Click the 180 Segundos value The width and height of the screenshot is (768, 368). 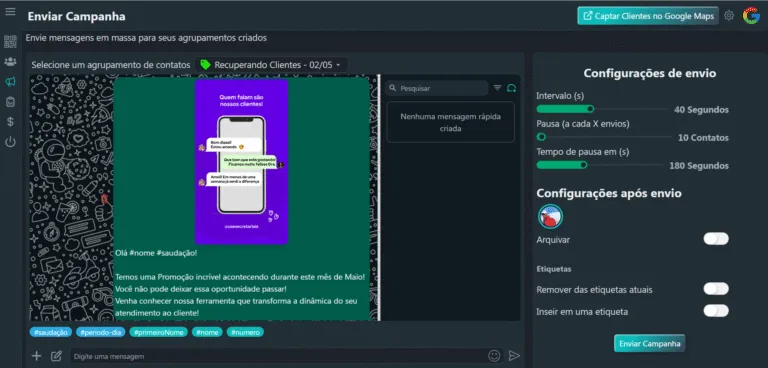pyautogui.click(x=699, y=166)
